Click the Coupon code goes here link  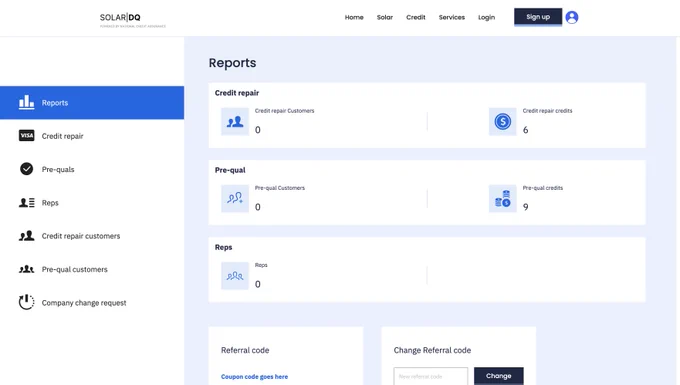tap(254, 376)
